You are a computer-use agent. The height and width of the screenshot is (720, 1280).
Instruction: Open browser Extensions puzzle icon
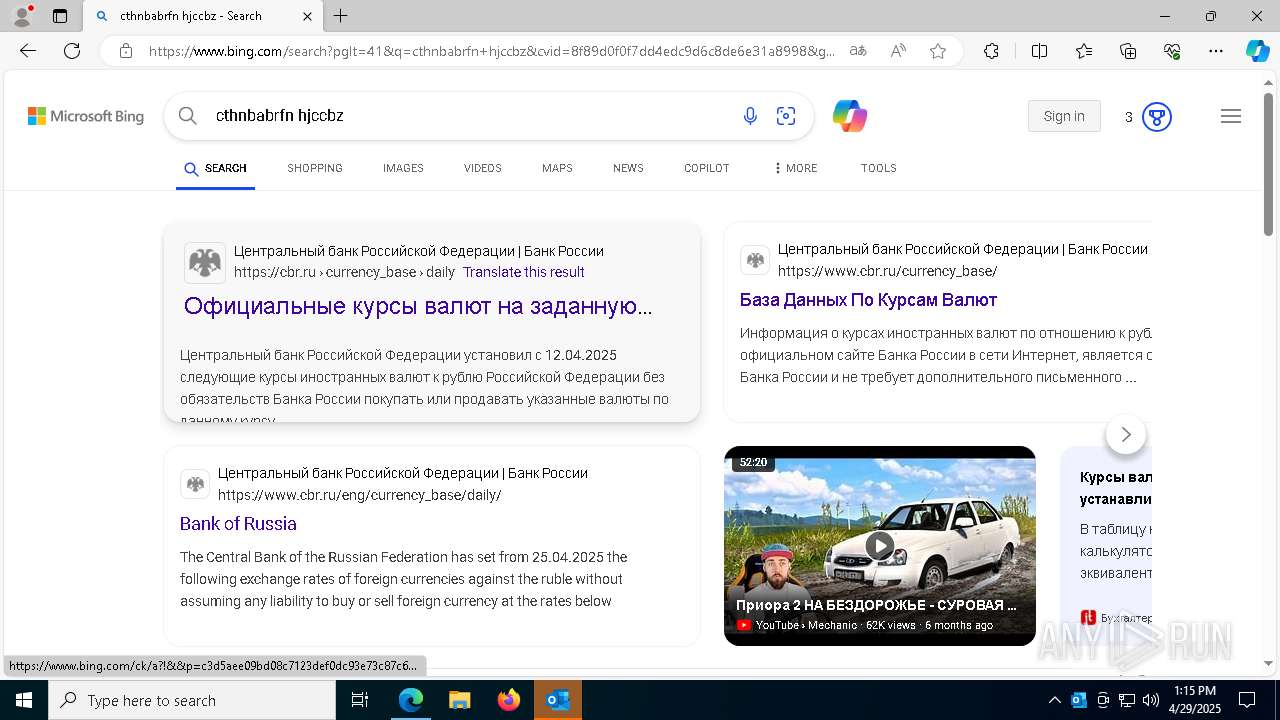[991, 51]
